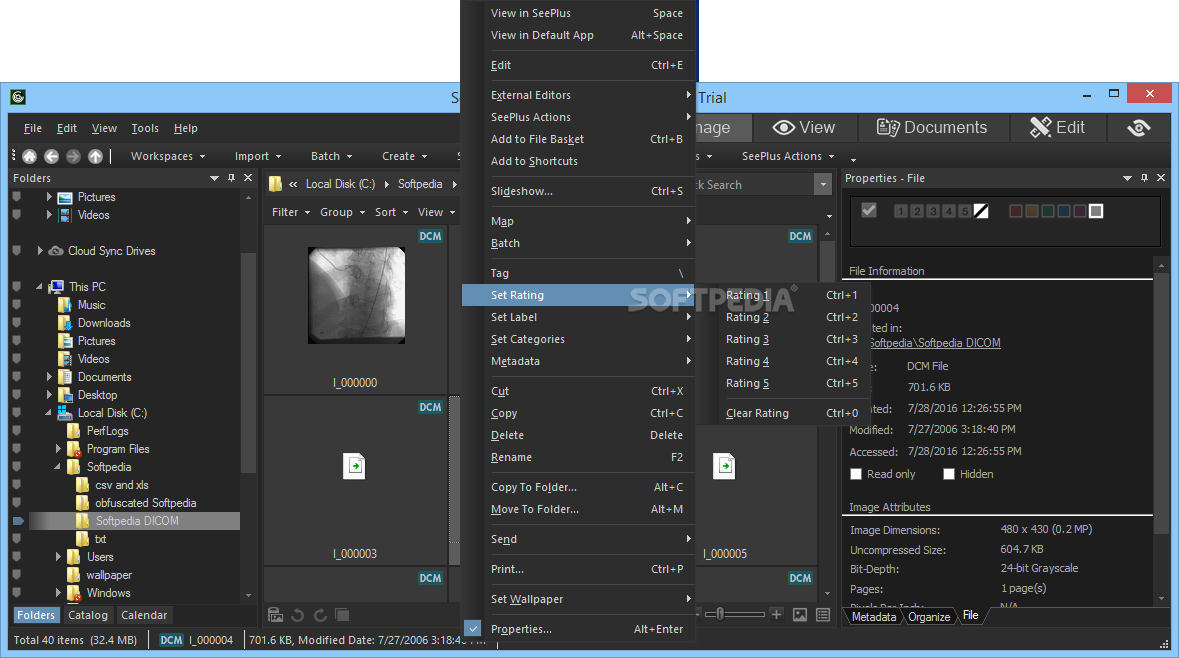Clear rating with the slash box icon
The image size is (1179, 658).
[x=981, y=211]
